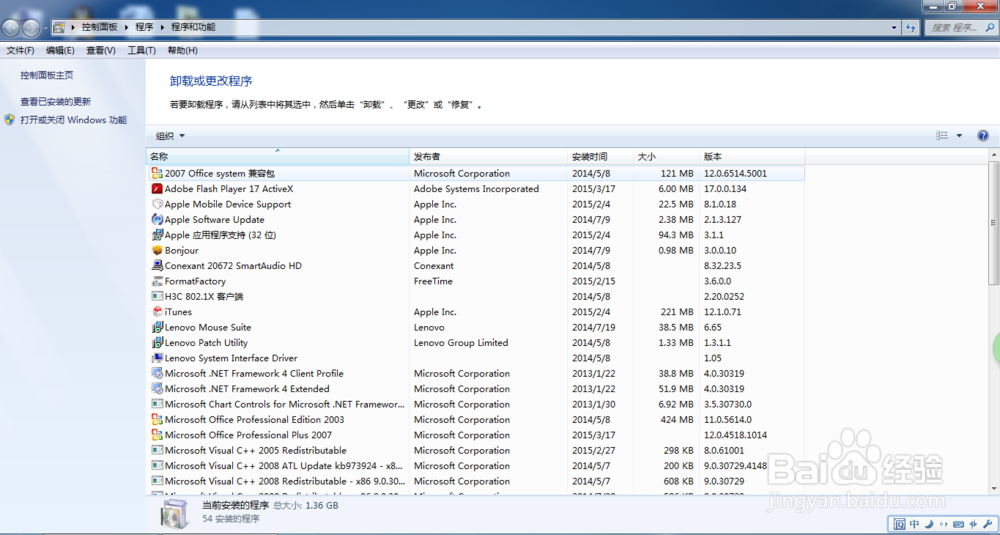Viewport: 1000px width, 535px height.
Task: Open the 工具(T) menu
Action: [141, 50]
